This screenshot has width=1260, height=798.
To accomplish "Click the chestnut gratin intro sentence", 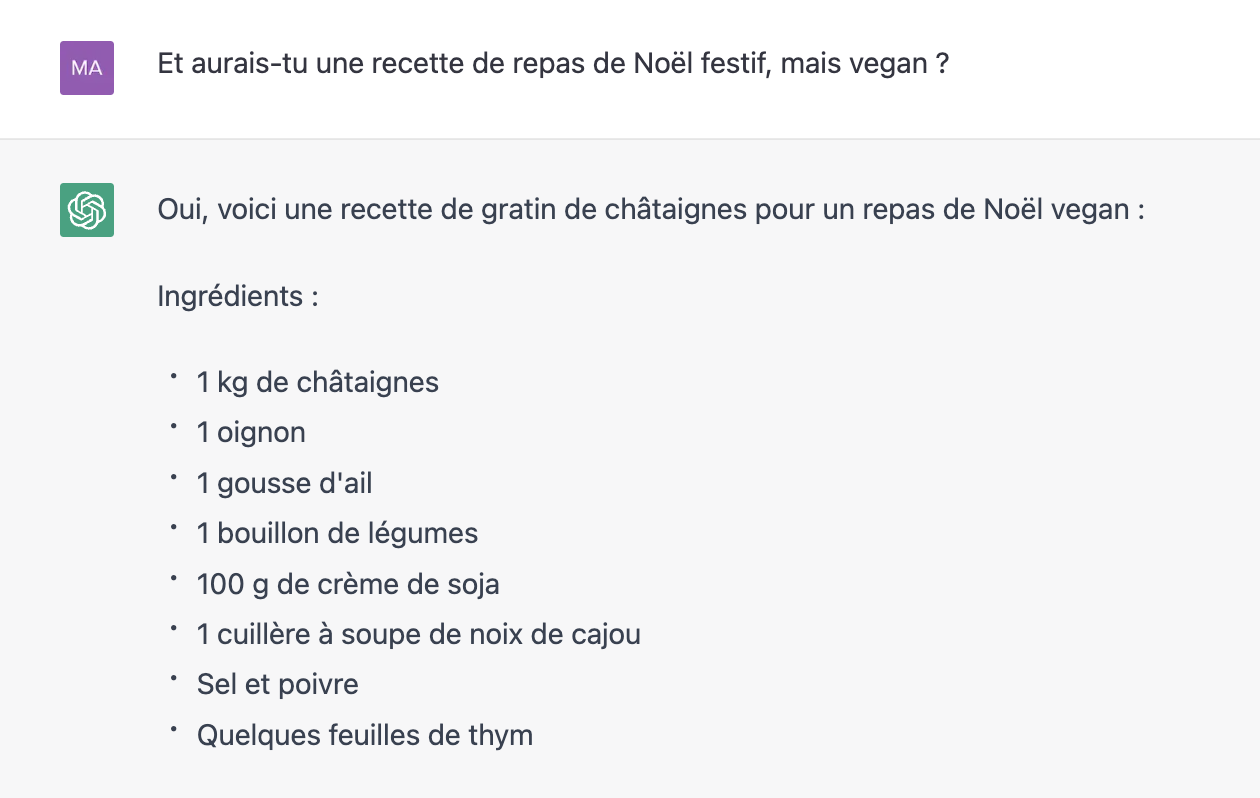I will (x=651, y=211).
